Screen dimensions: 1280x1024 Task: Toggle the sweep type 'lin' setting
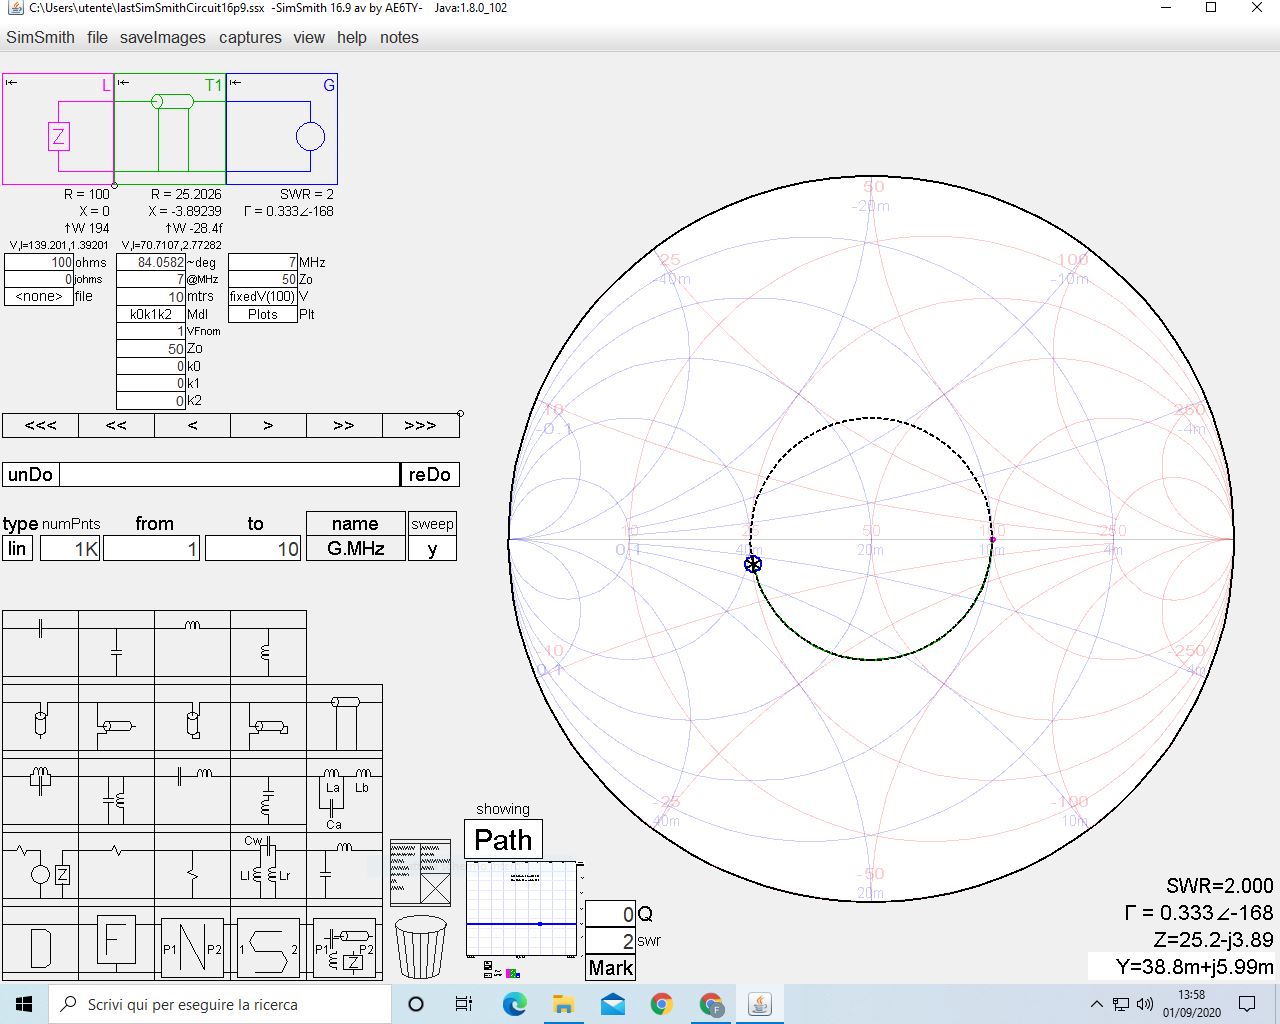[x=17, y=548]
